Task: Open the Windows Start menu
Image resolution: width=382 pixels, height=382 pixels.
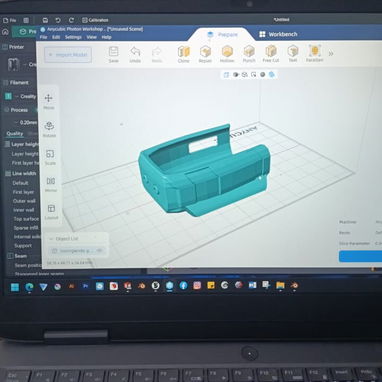Action: (15, 287)
